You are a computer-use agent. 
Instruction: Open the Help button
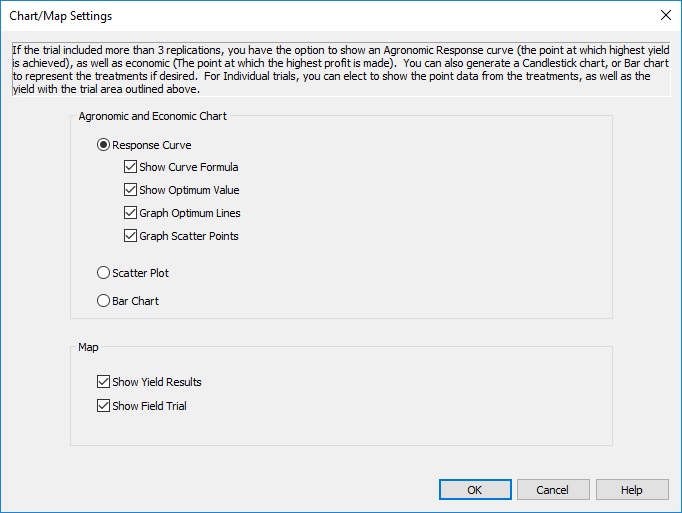pyautogui.click(x=631, y=490)
